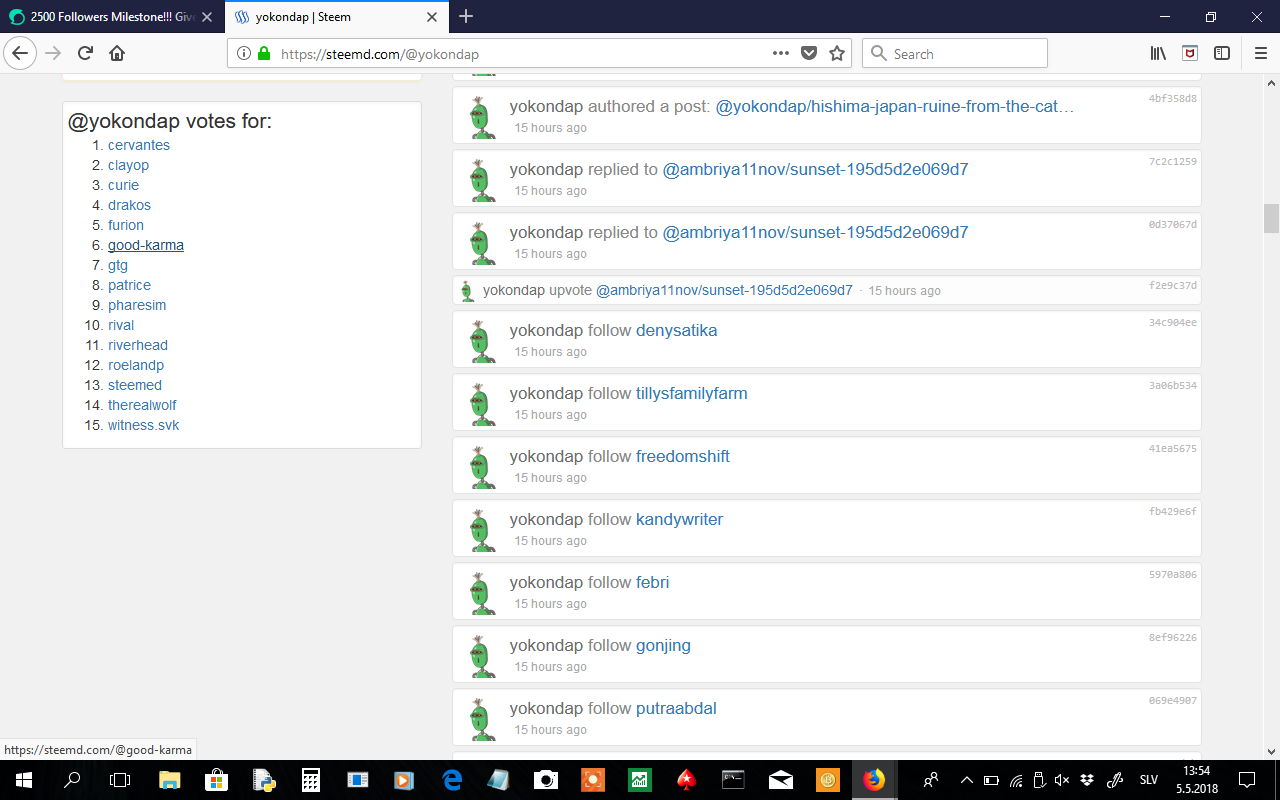Click avatar beside follow denysatika entry
1280x800 pixels.
point(481,341)
